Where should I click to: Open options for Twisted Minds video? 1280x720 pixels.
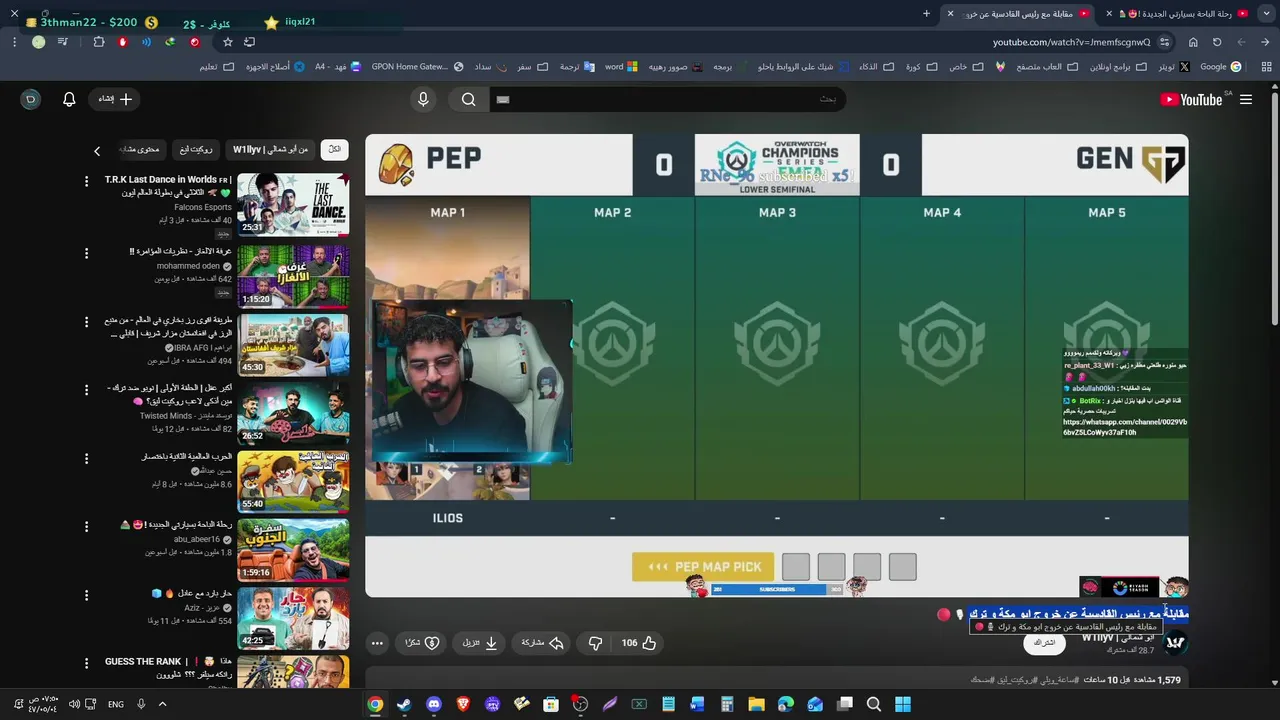click(86, 390)
